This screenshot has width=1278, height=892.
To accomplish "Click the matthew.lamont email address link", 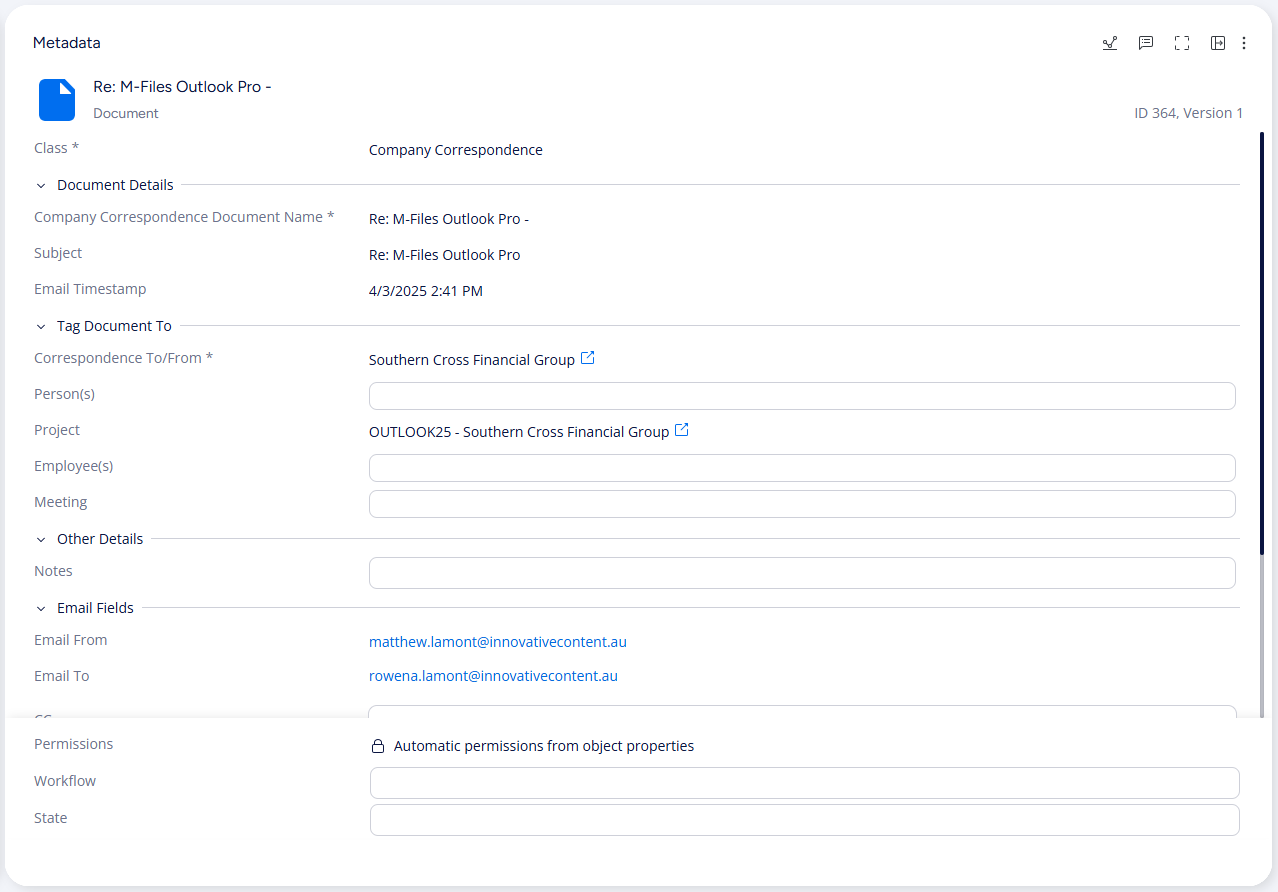I will tap(497, 642).
